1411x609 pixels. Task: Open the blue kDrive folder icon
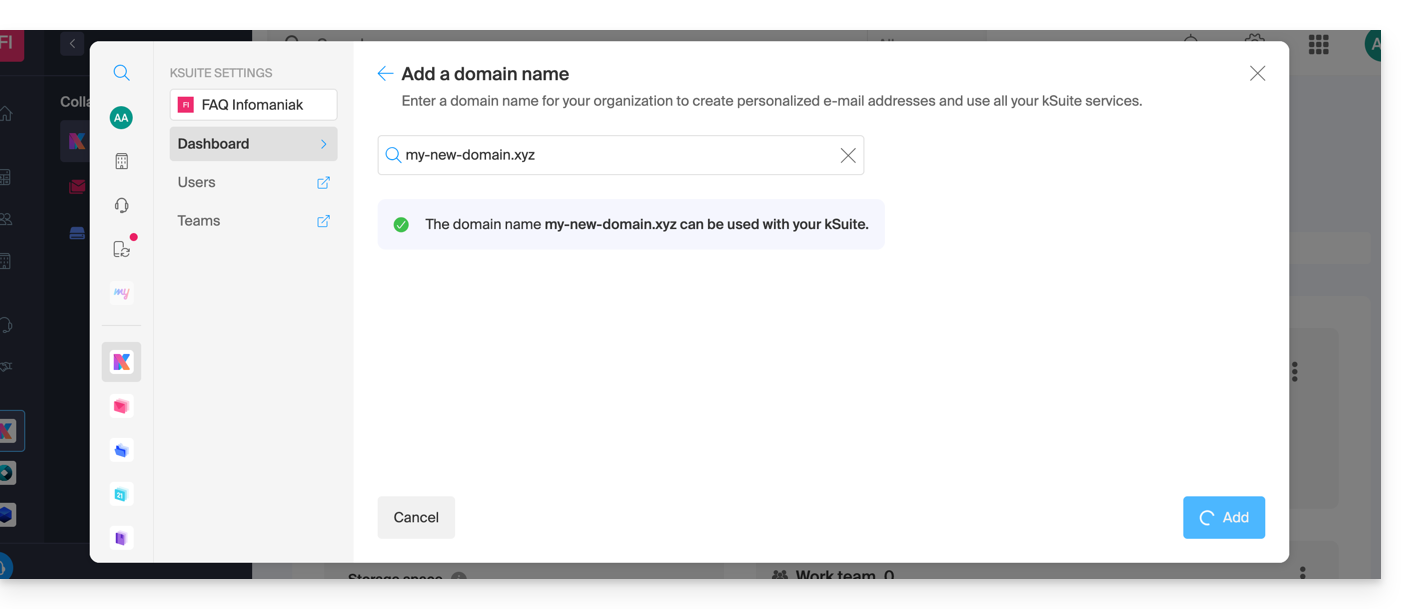point(121,450)
